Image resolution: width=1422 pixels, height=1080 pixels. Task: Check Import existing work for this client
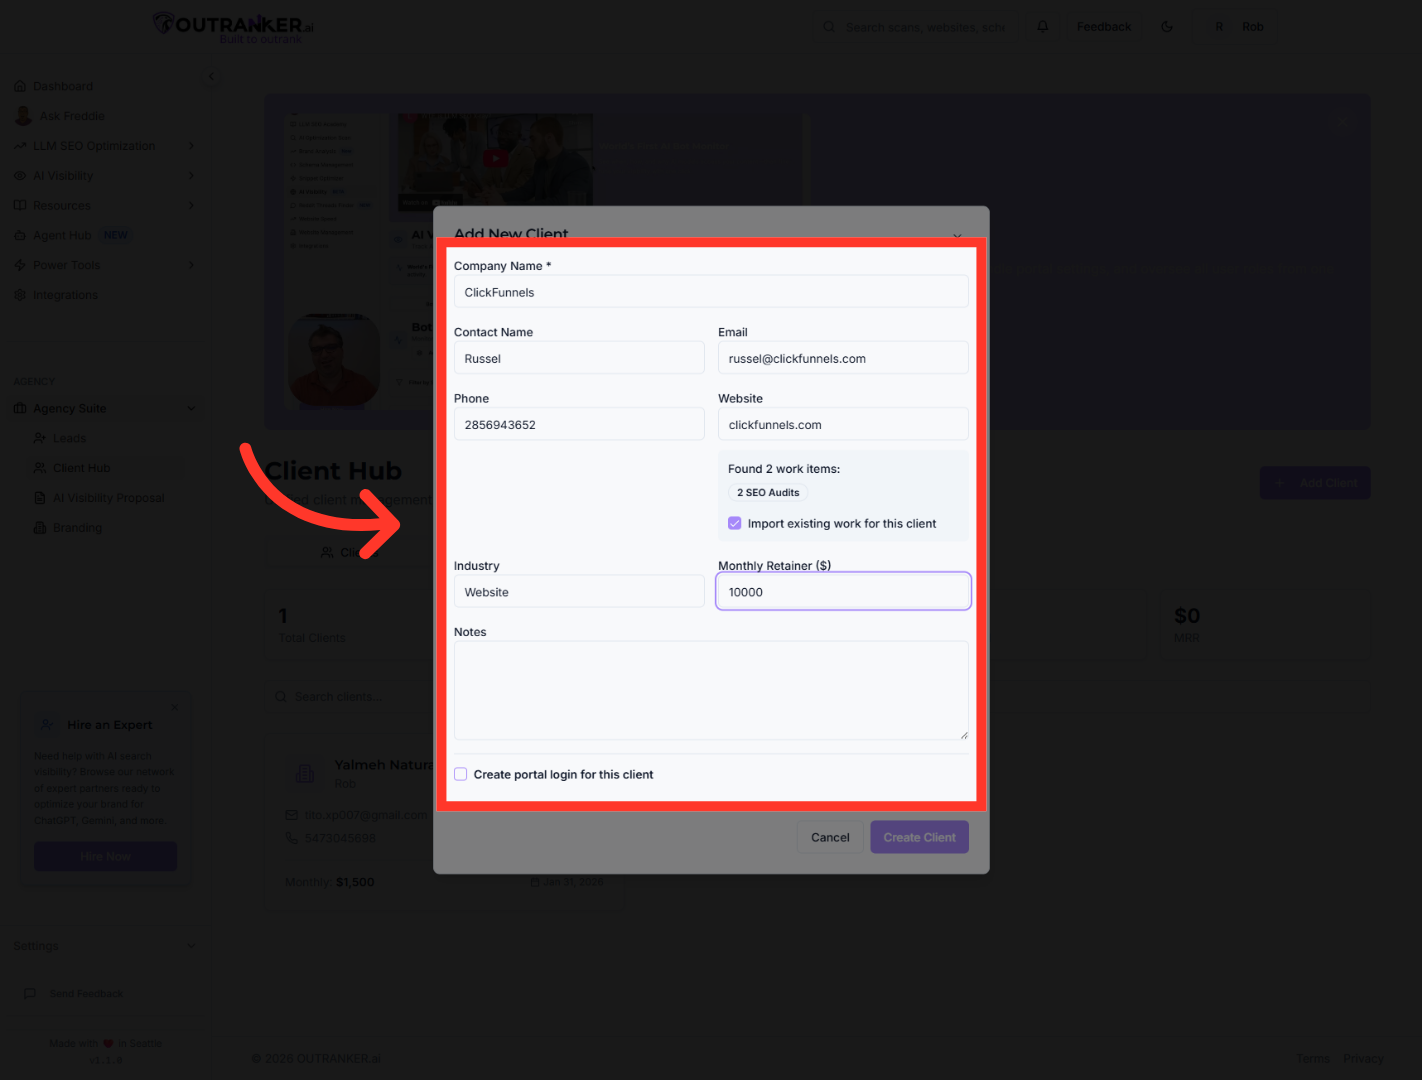pyautogui.click(x=735, y=524)
